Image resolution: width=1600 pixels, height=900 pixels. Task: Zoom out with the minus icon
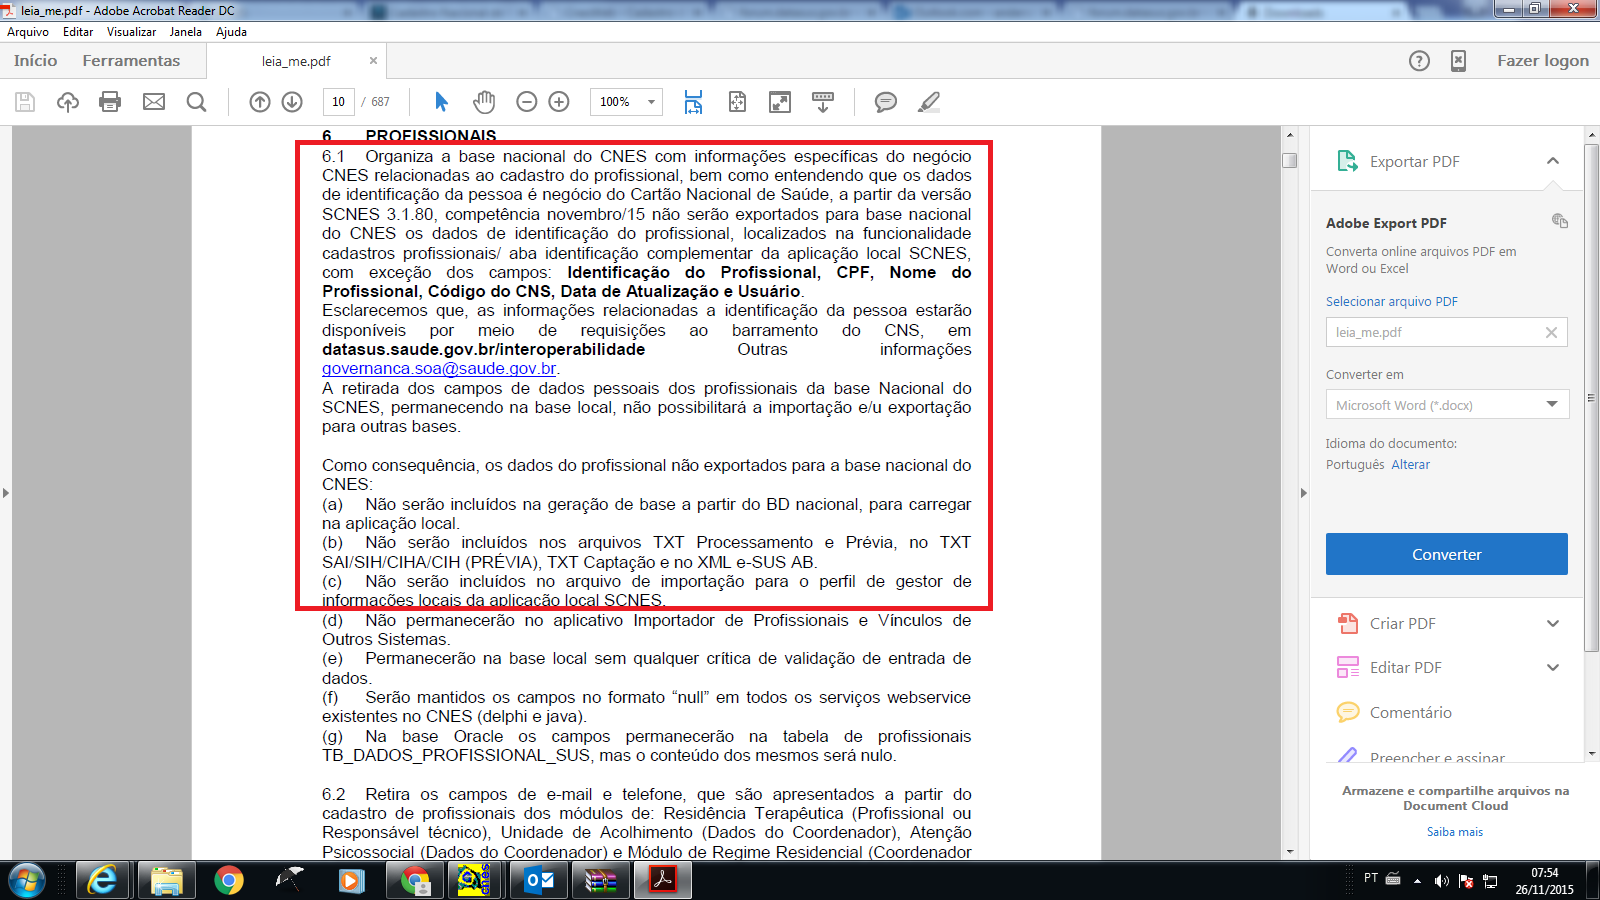tap(525, 101)
